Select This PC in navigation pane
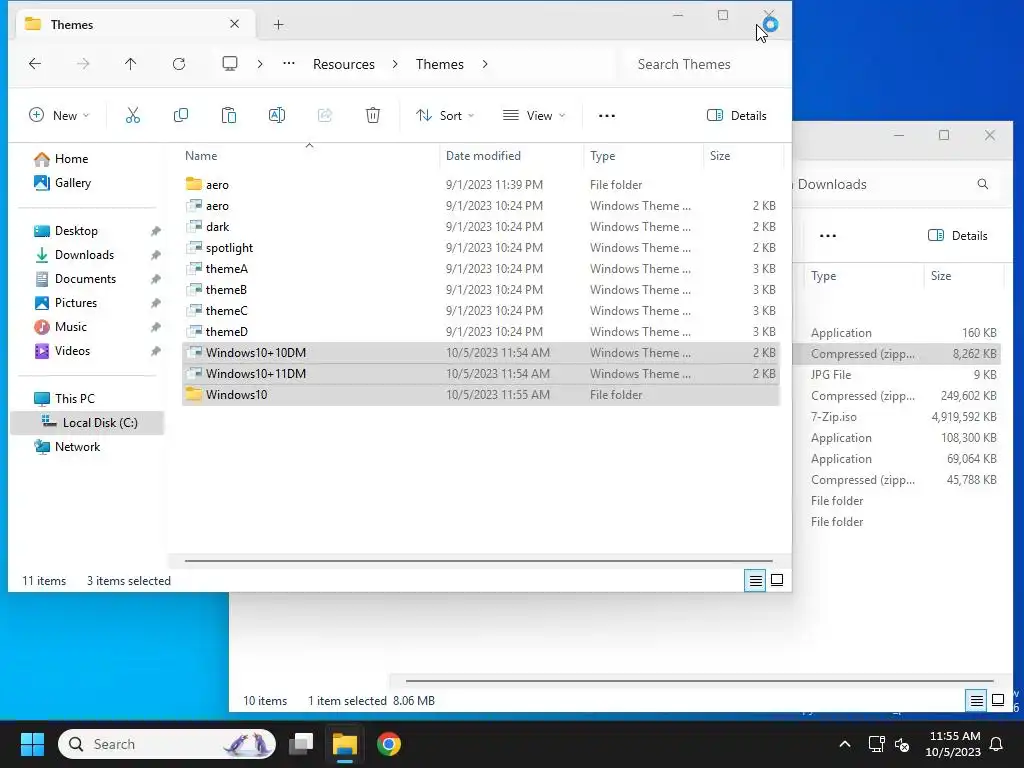Image resolution: width=1024 pixels, height=768 pixels. (74, 398)
